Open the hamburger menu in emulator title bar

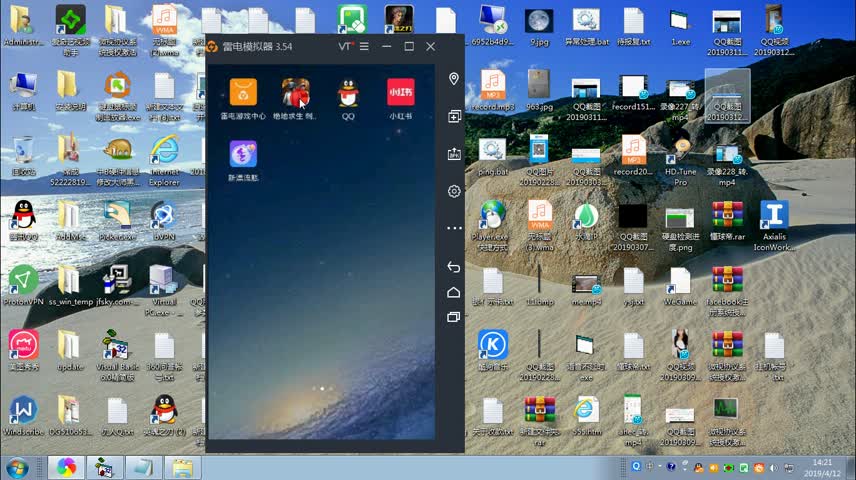[x=364, y=46]
